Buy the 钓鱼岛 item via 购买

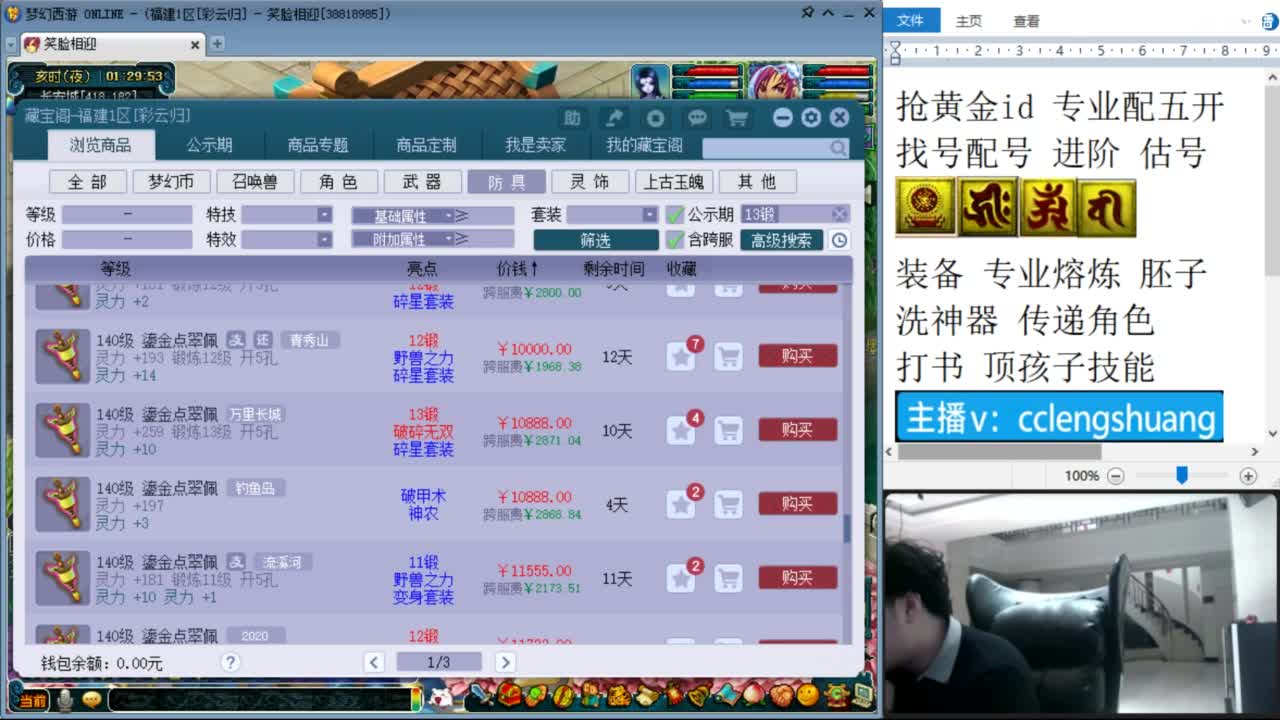[798, 504]
